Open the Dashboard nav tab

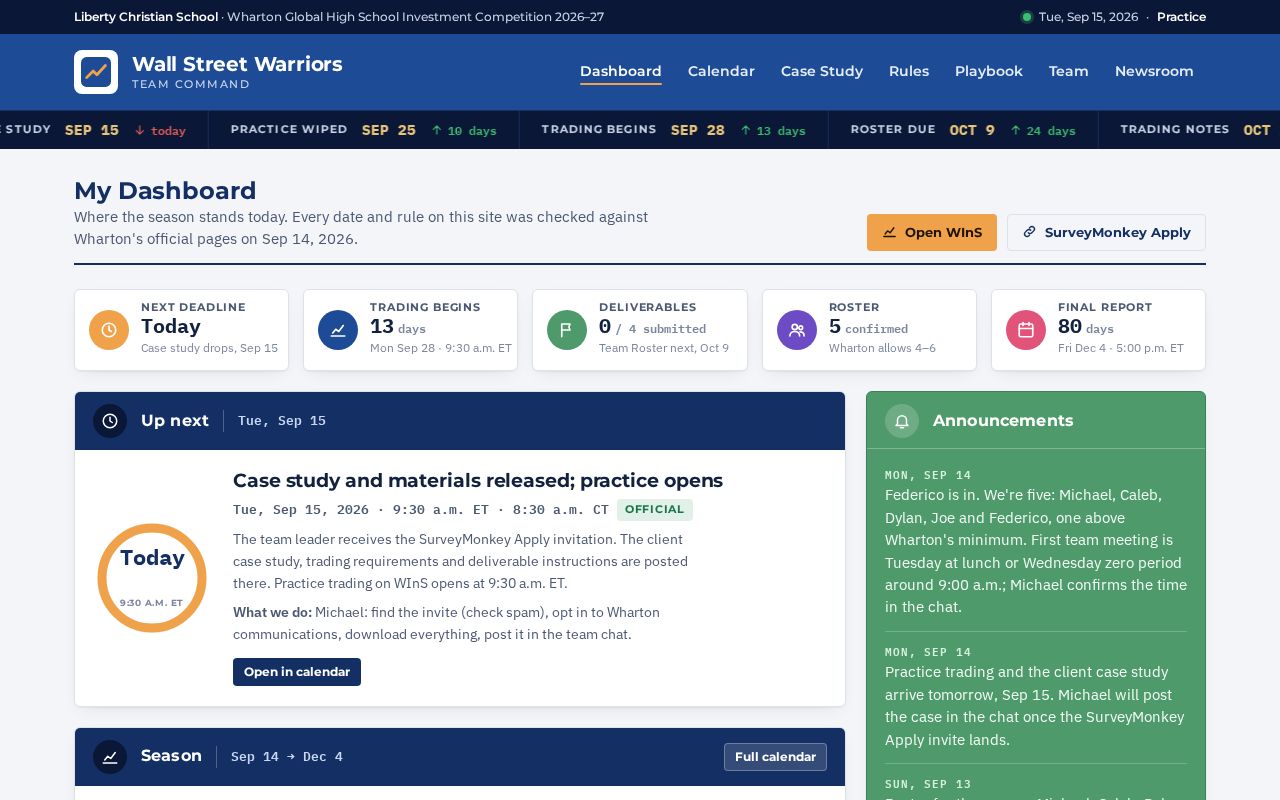tap(621, 71)
